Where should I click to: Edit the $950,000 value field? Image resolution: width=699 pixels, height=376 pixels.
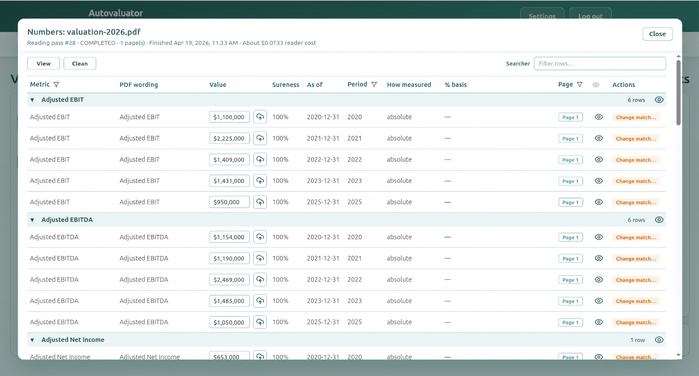point(229,202)
